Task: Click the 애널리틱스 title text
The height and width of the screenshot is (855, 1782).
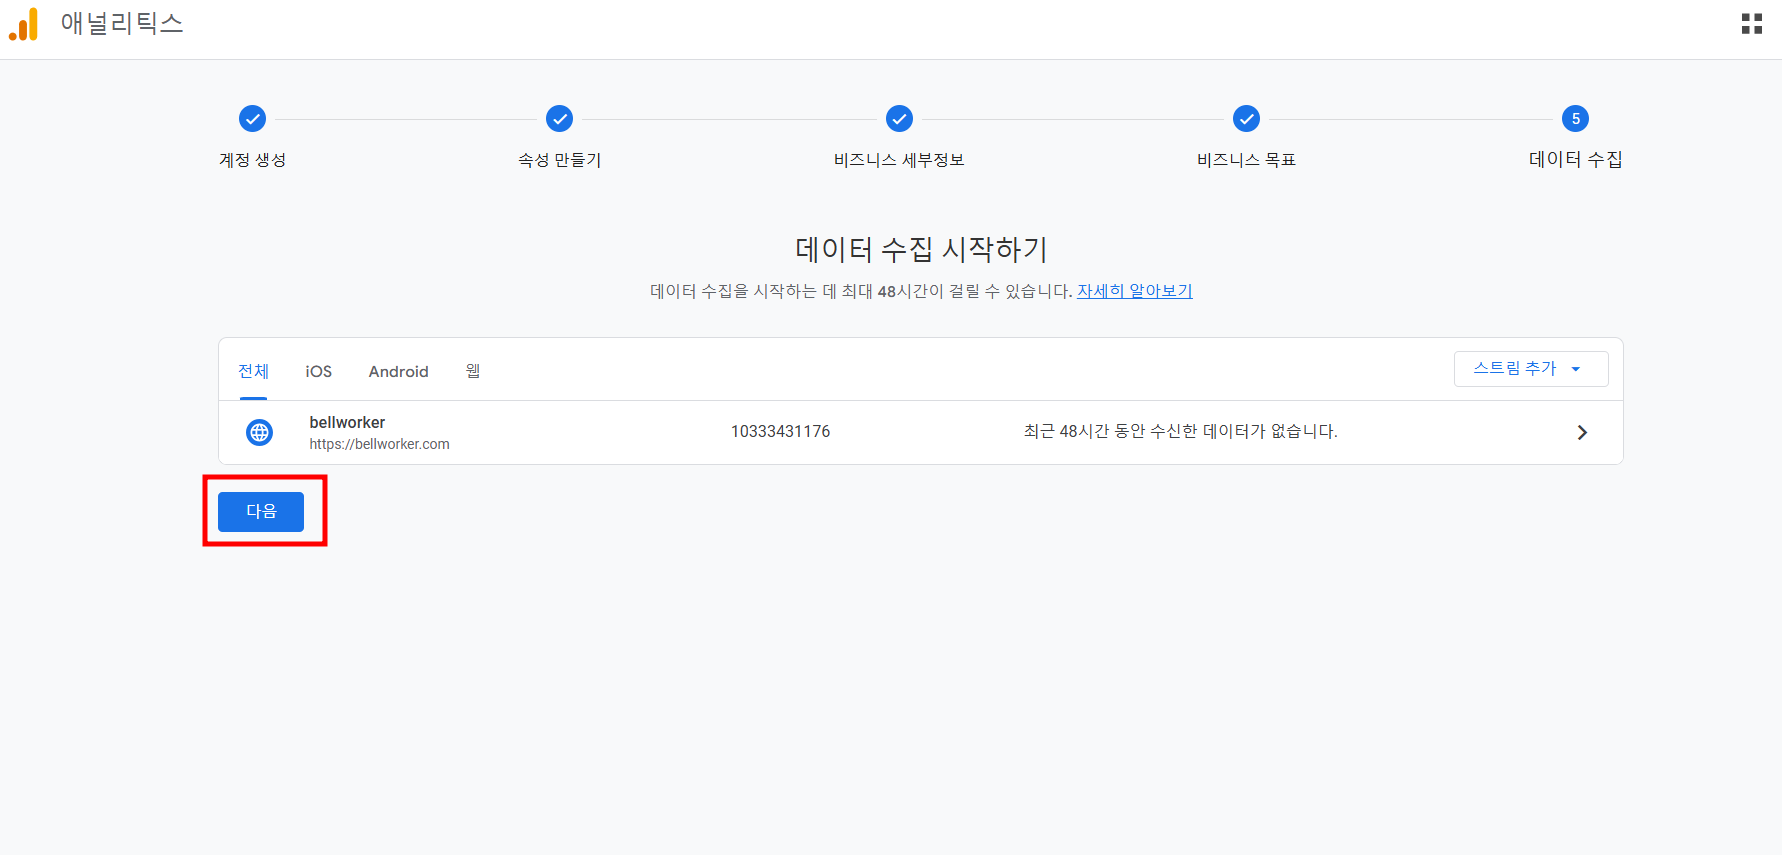Action: click(x=122, y=23)
